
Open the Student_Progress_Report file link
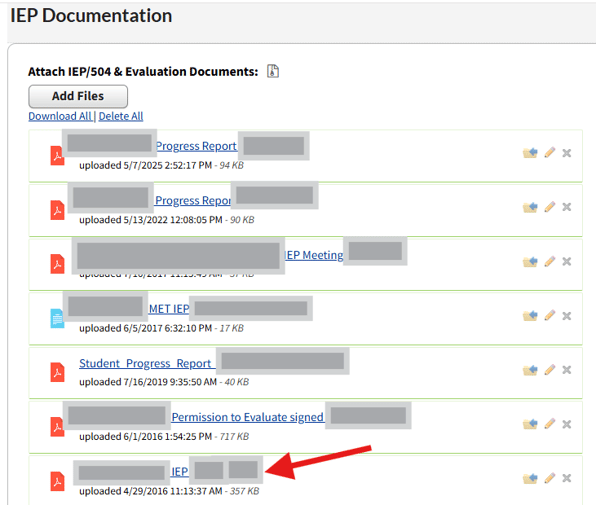coord(147,364)
